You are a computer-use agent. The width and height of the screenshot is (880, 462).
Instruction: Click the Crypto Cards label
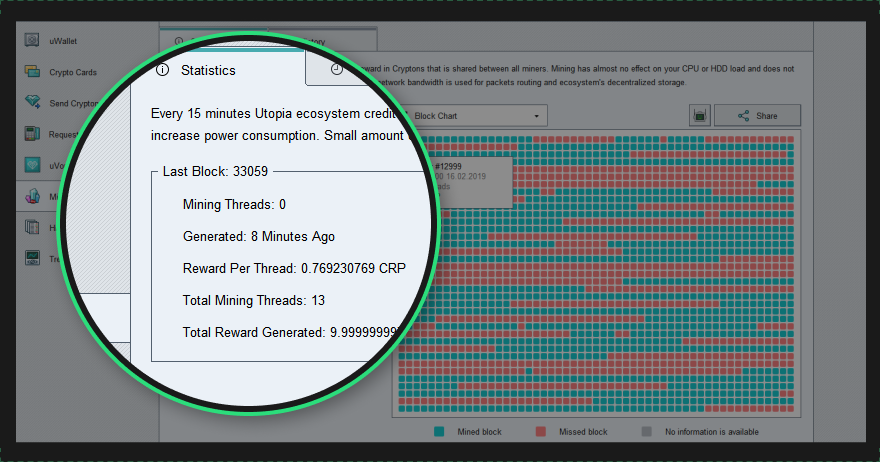[73, 72]
